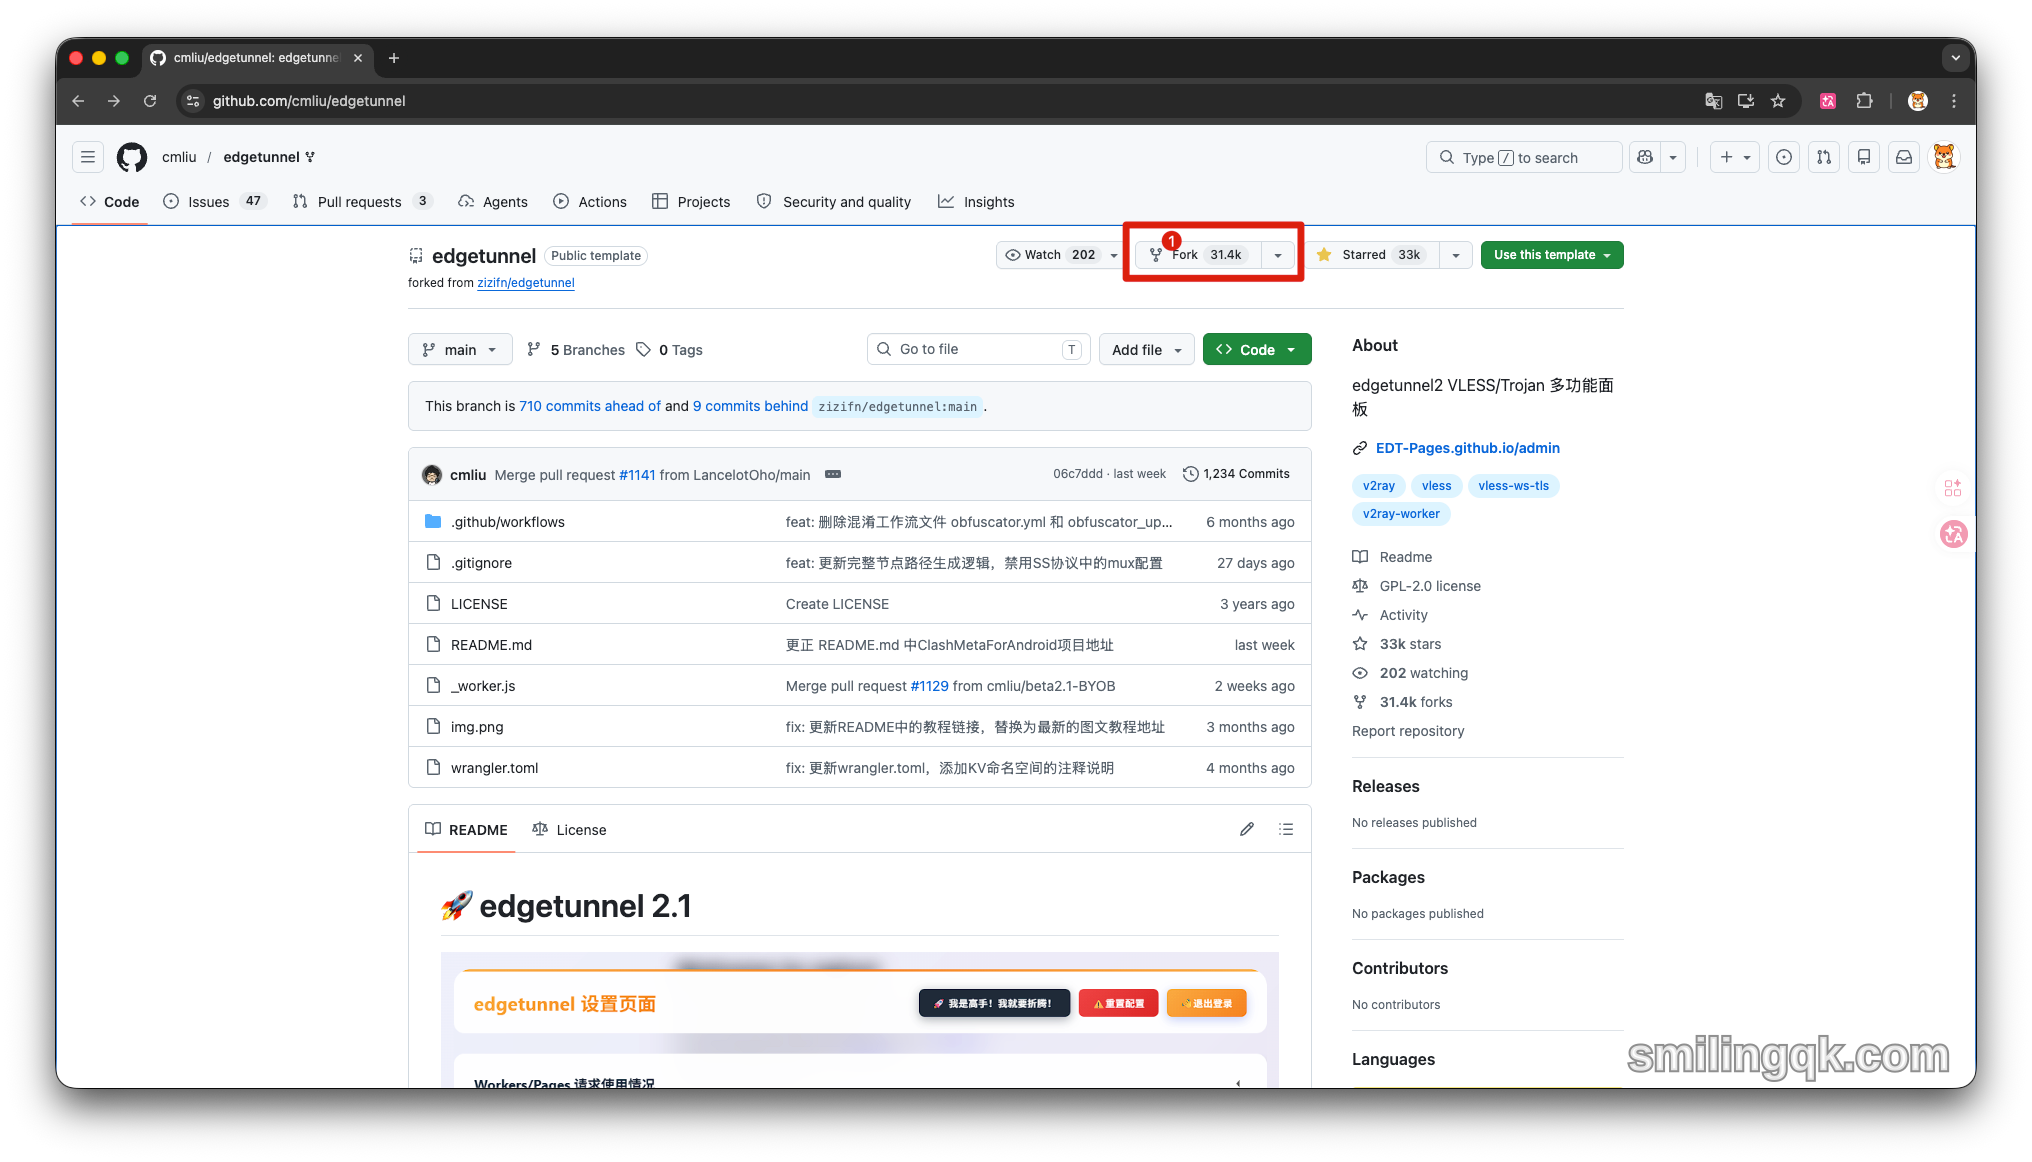Open the green Code dropdown button

1257,350
